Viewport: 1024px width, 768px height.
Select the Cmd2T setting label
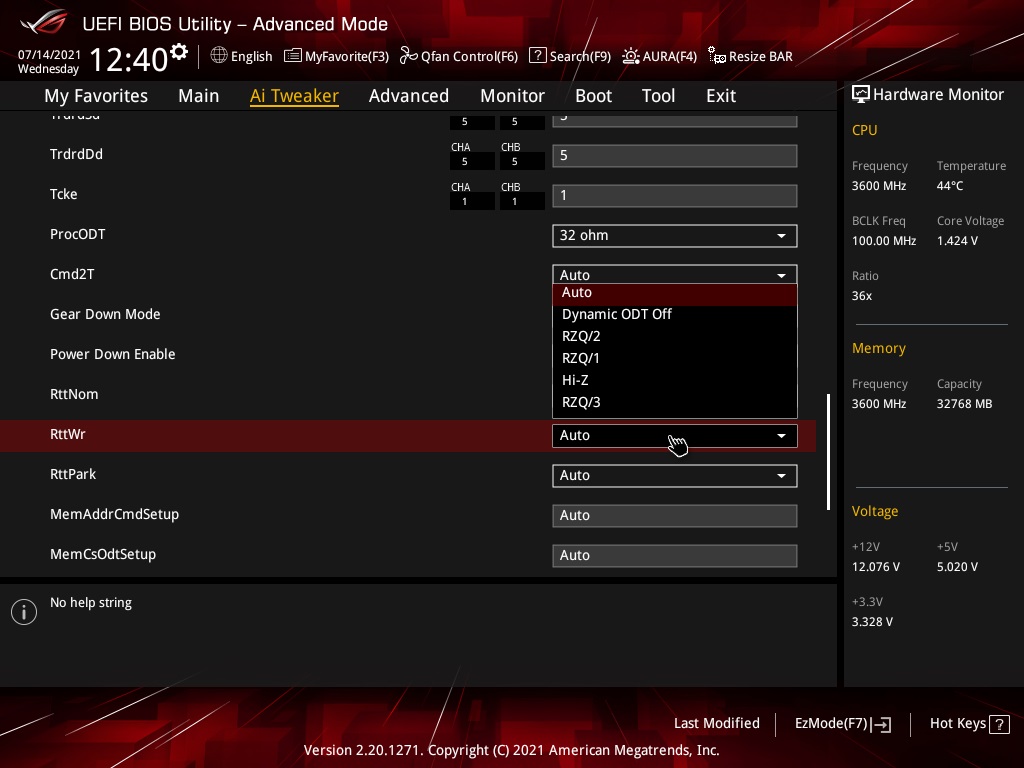tap(72, 274)
